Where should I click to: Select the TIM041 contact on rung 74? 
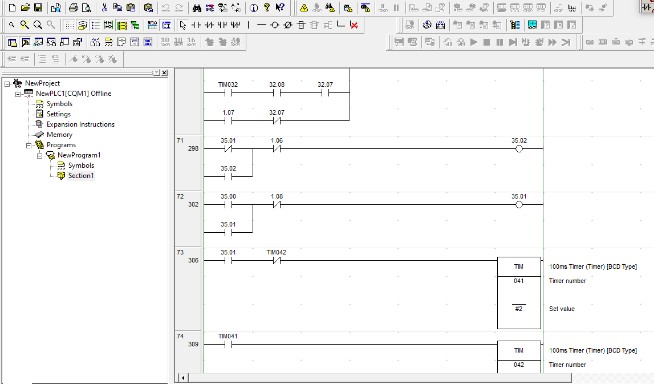(x=228, y=344)
